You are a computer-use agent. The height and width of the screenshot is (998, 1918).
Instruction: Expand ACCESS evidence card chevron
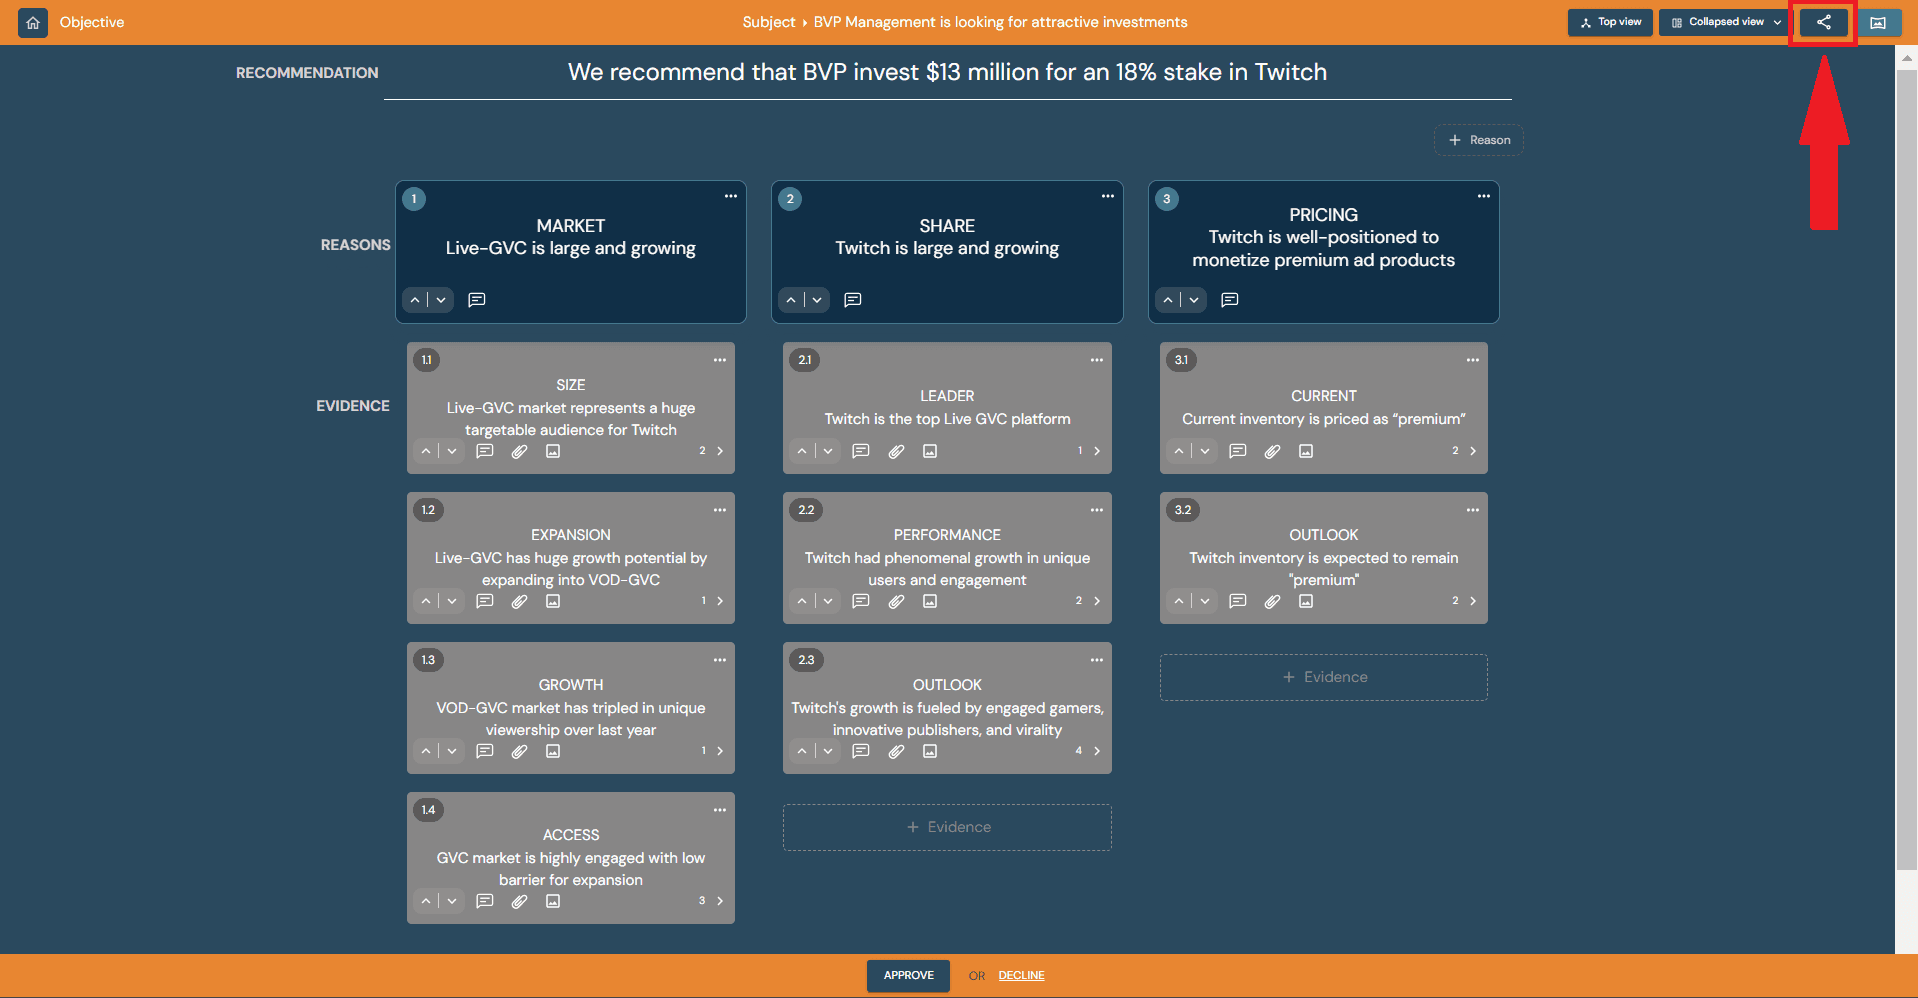click(720, 901)
